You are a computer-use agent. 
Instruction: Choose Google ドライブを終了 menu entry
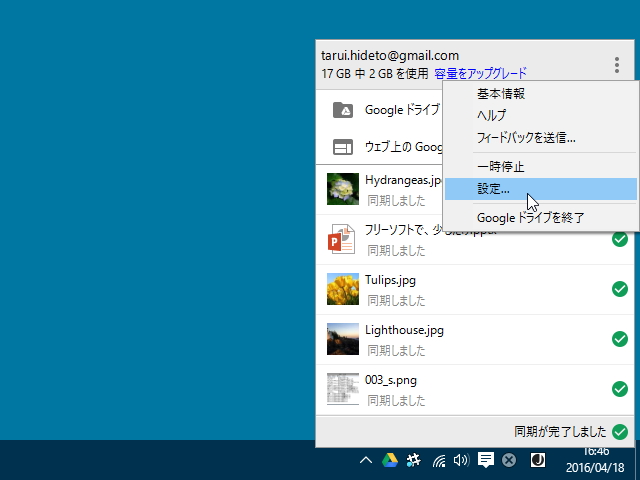tap(541, 218)
